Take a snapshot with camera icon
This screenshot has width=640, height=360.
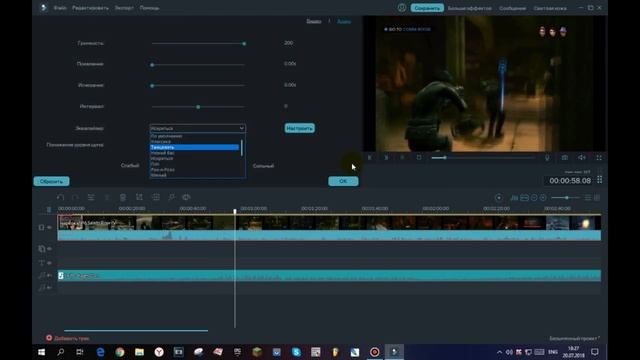tap(564, 158)
